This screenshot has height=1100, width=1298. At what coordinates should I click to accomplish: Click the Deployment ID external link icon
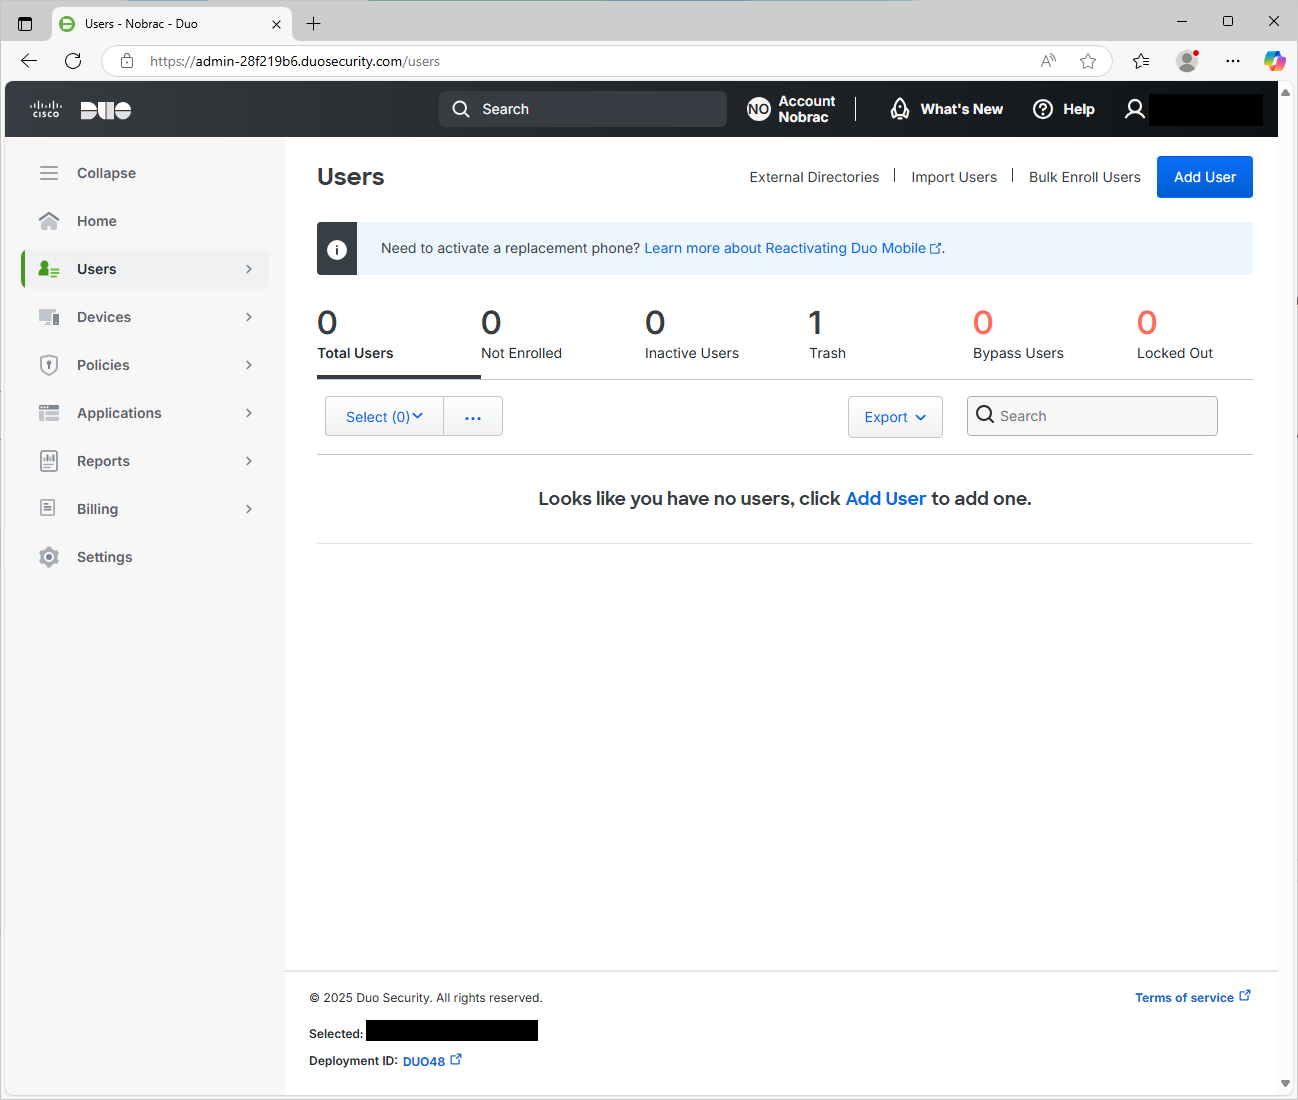pyautogui.click(x=456, y=1060)
